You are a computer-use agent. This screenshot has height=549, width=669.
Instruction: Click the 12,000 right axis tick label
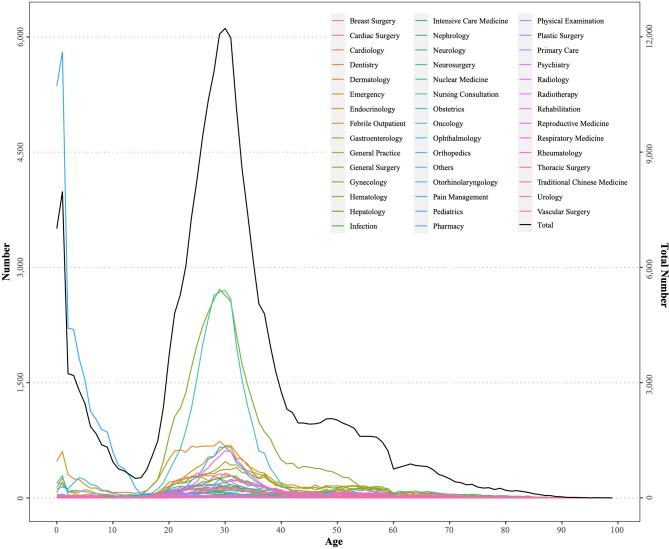[x=649, y=37]
